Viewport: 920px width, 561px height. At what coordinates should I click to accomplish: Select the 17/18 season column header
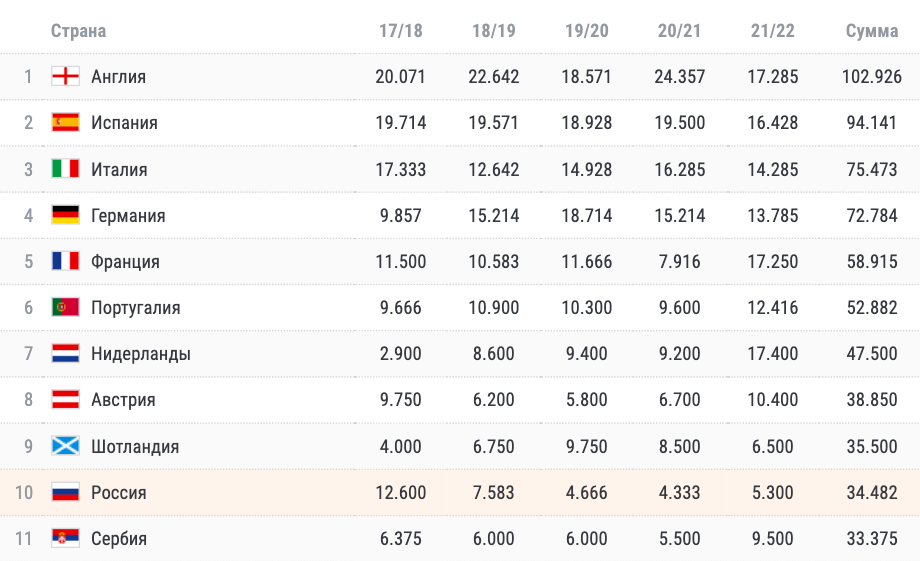point(400,31)
